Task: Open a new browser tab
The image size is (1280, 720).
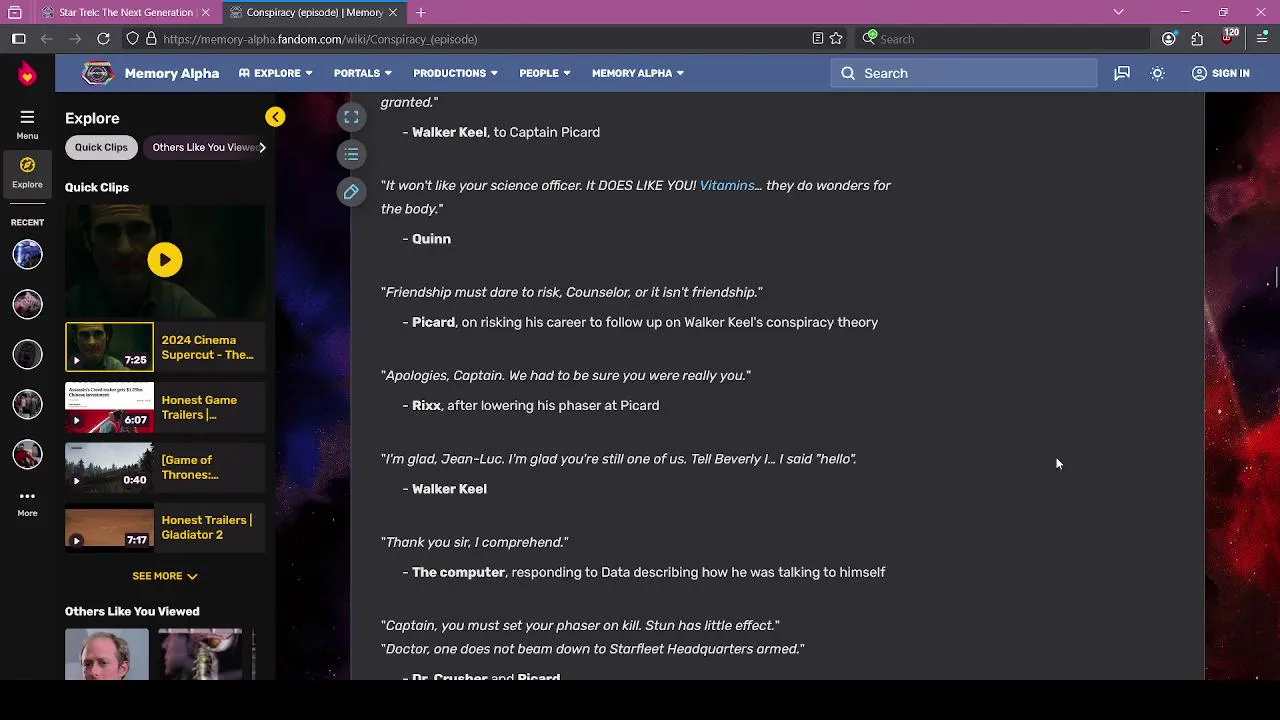Action: pyautogui.click(x=421, y=12)
